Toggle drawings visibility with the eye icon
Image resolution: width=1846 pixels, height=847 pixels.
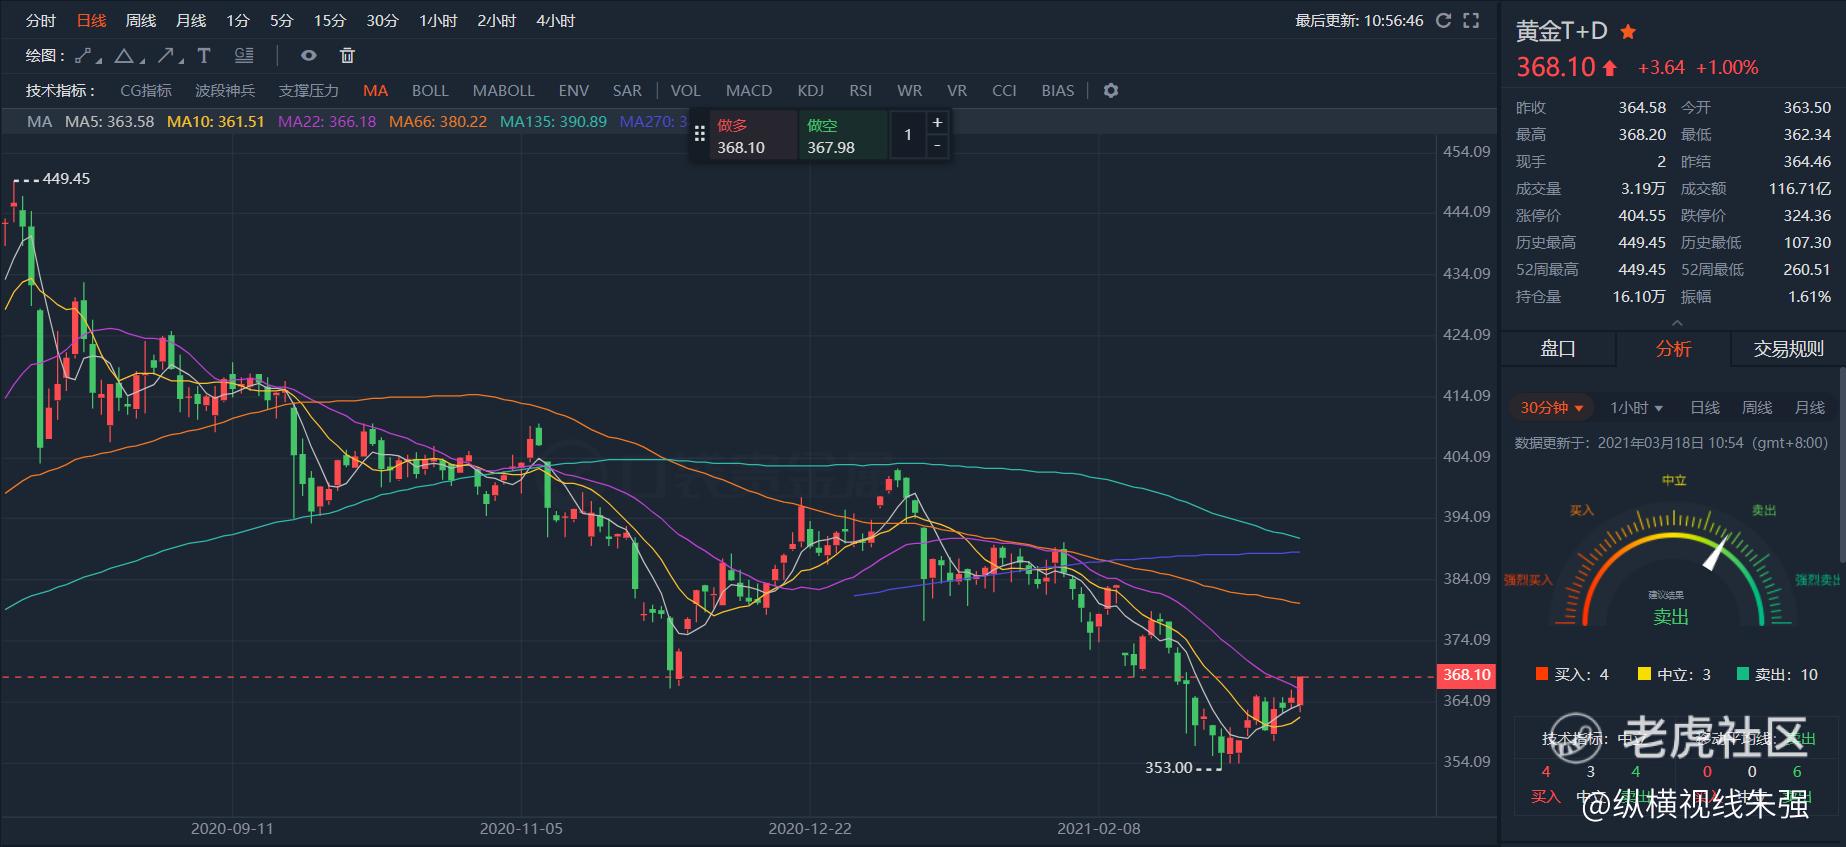[x=309, y=56]
